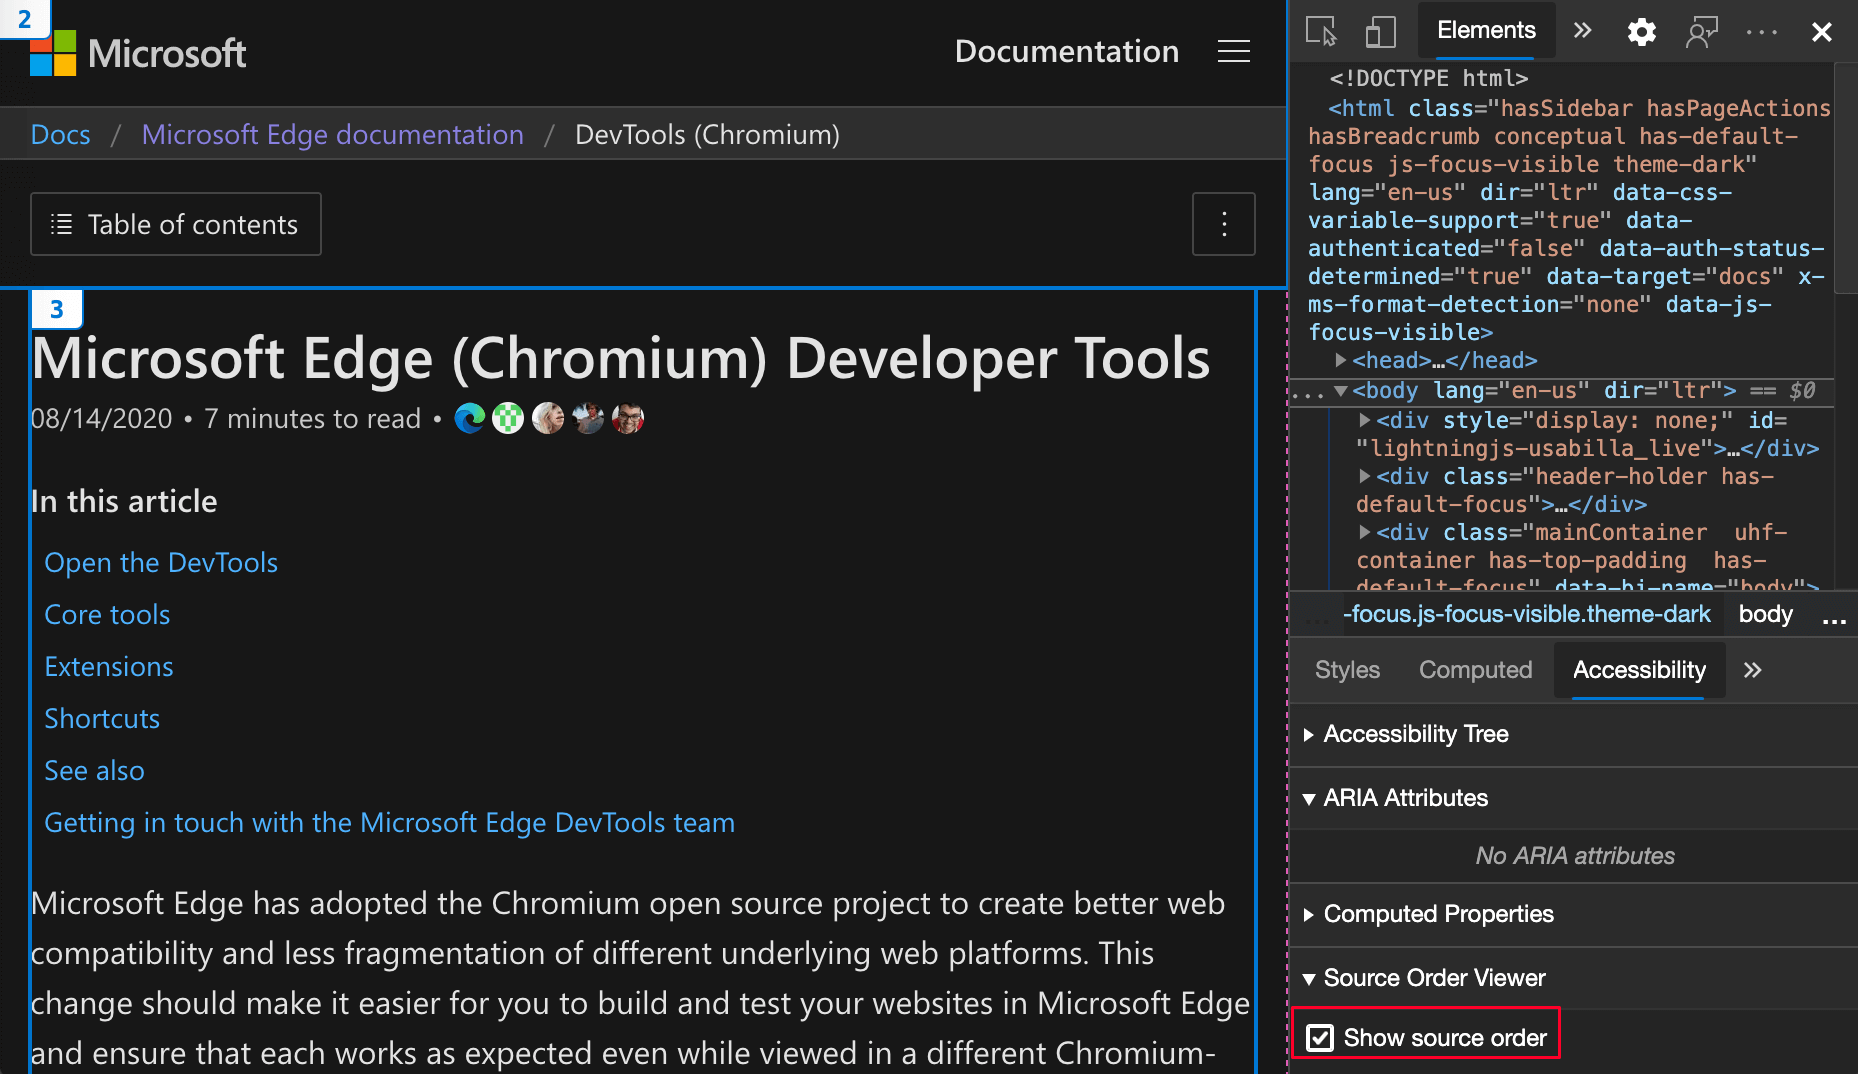Click the DevTools (Chromium) breadcrumb text
The height and width of the screenshot is (1074, 1858).
[x=707, y=134]
